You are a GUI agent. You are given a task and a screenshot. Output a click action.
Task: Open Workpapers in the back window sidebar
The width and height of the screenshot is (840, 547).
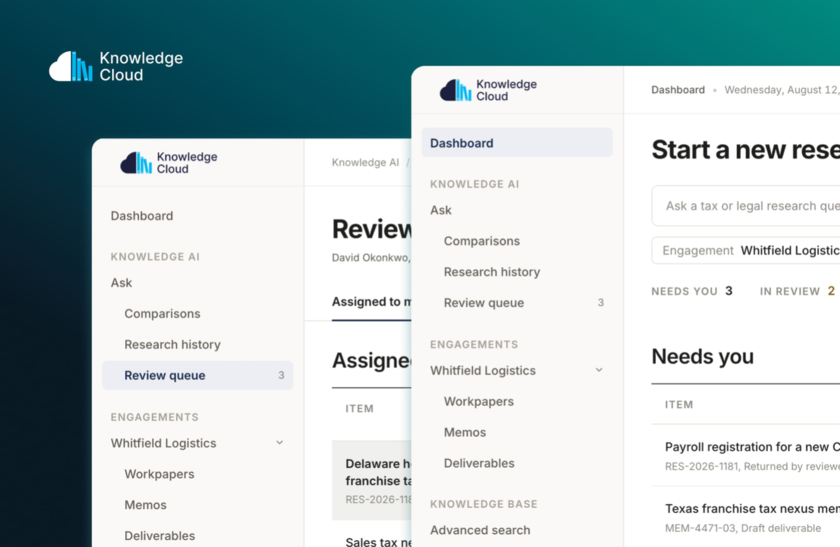pyautogui.click(x=159, y=474)
